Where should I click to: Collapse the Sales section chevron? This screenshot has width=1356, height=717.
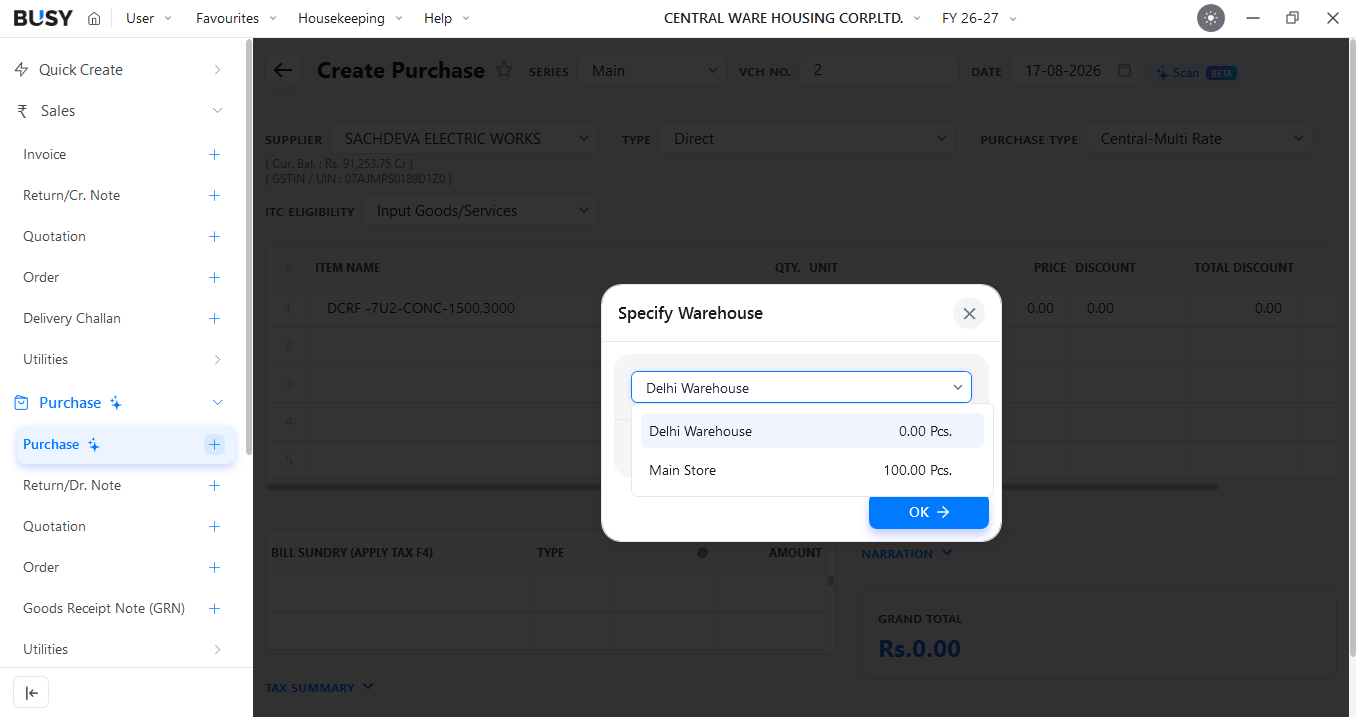click(x=217, y=111)
